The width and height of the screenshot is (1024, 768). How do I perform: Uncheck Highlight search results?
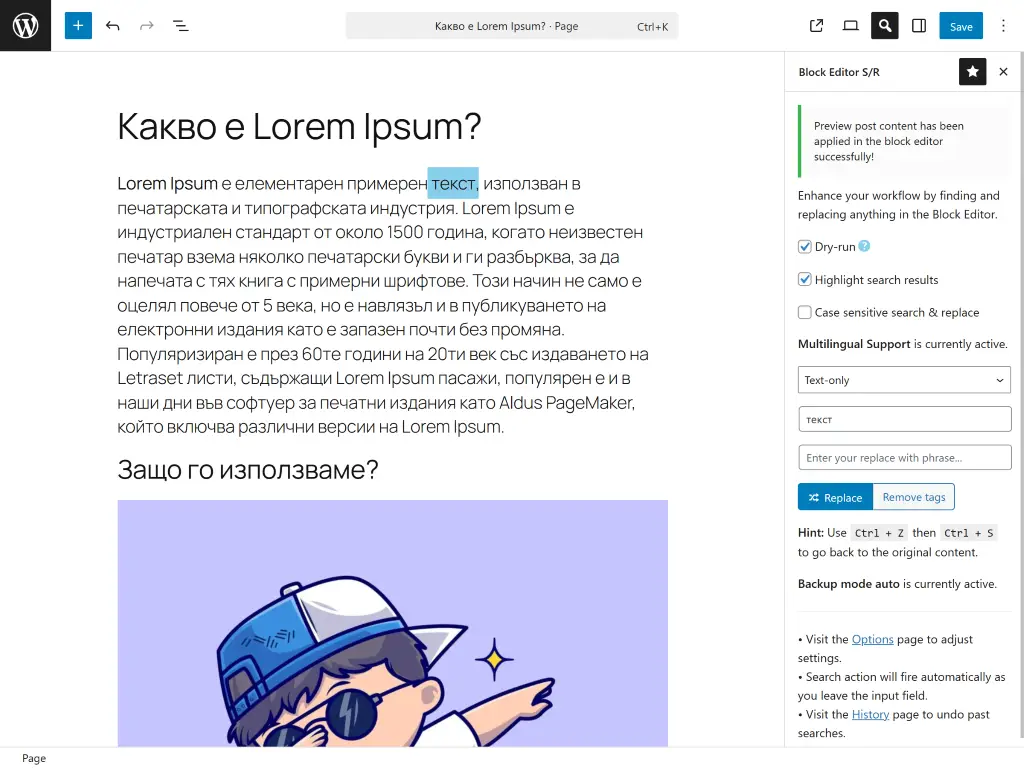pos(805,279)
